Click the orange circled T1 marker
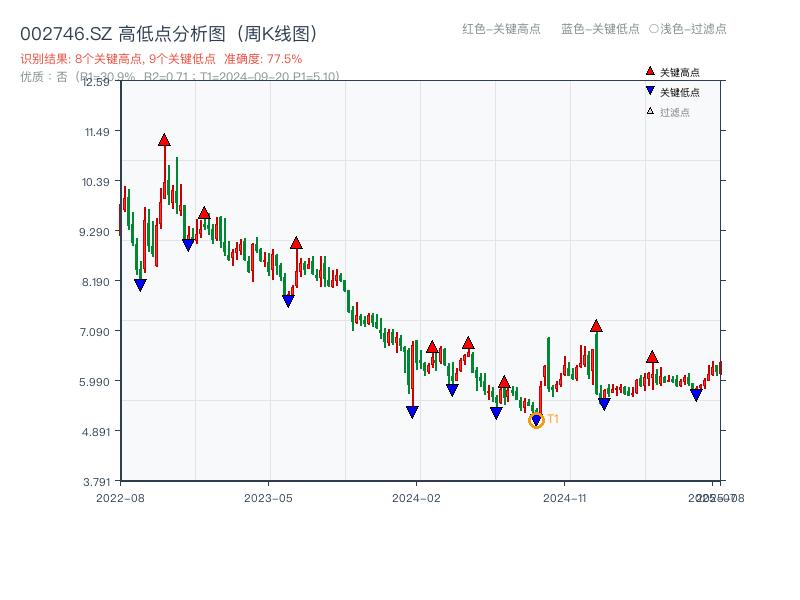This screenshot has height=600, width=800. click(x=536, y=421)
